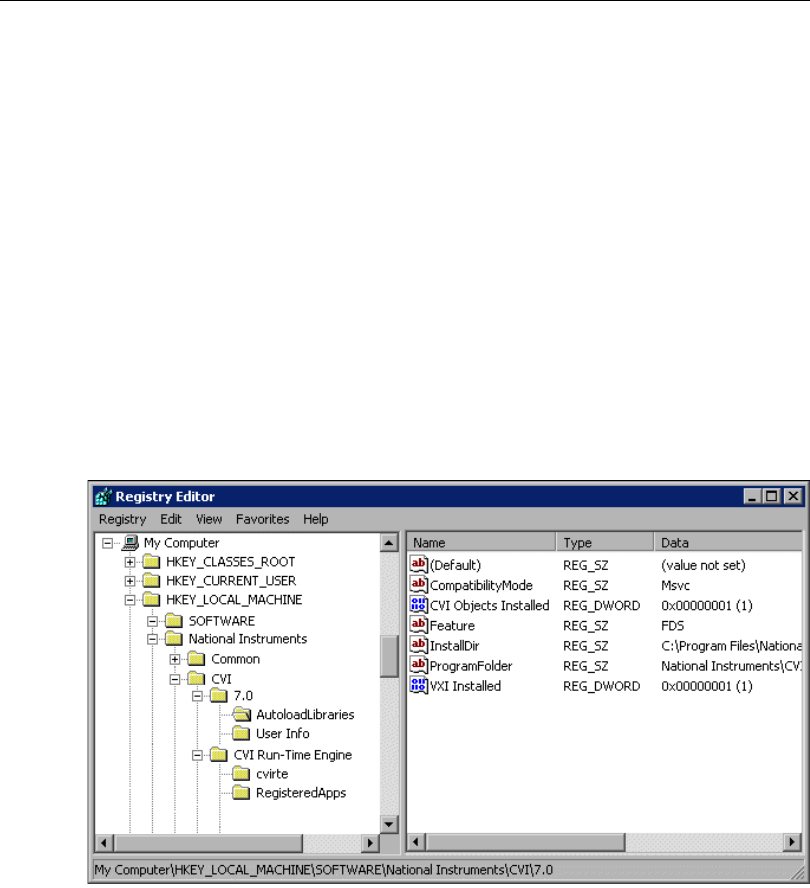Click the values pane horizontal scroll thumb
810x888 pixels.
click(526, 842)
